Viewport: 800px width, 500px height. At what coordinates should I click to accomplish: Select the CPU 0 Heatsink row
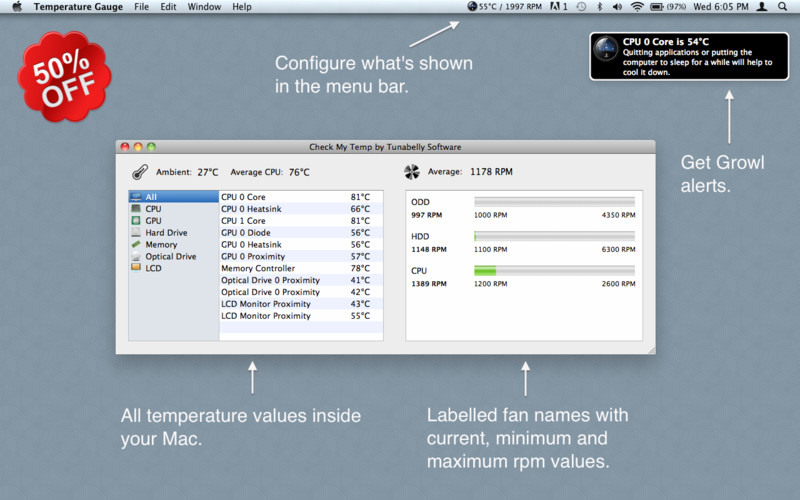[300, 208]
